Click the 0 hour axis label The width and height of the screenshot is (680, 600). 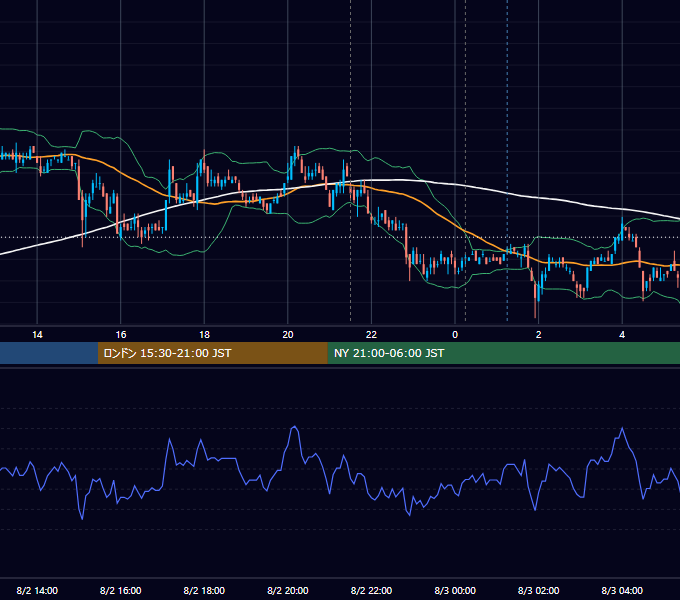click(455, 335)
